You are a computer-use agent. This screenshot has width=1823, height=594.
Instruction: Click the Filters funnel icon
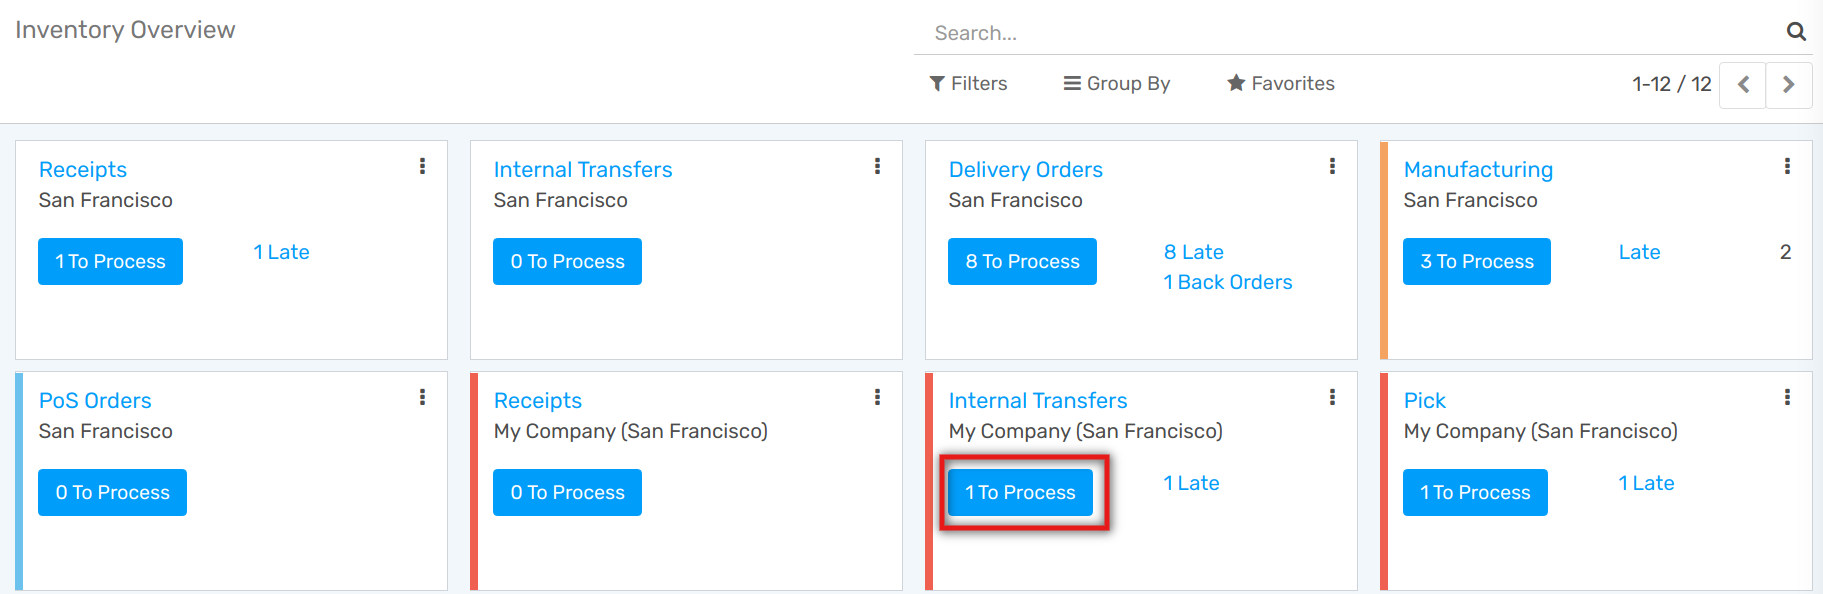pyautogui.click(x=937, y=84)
